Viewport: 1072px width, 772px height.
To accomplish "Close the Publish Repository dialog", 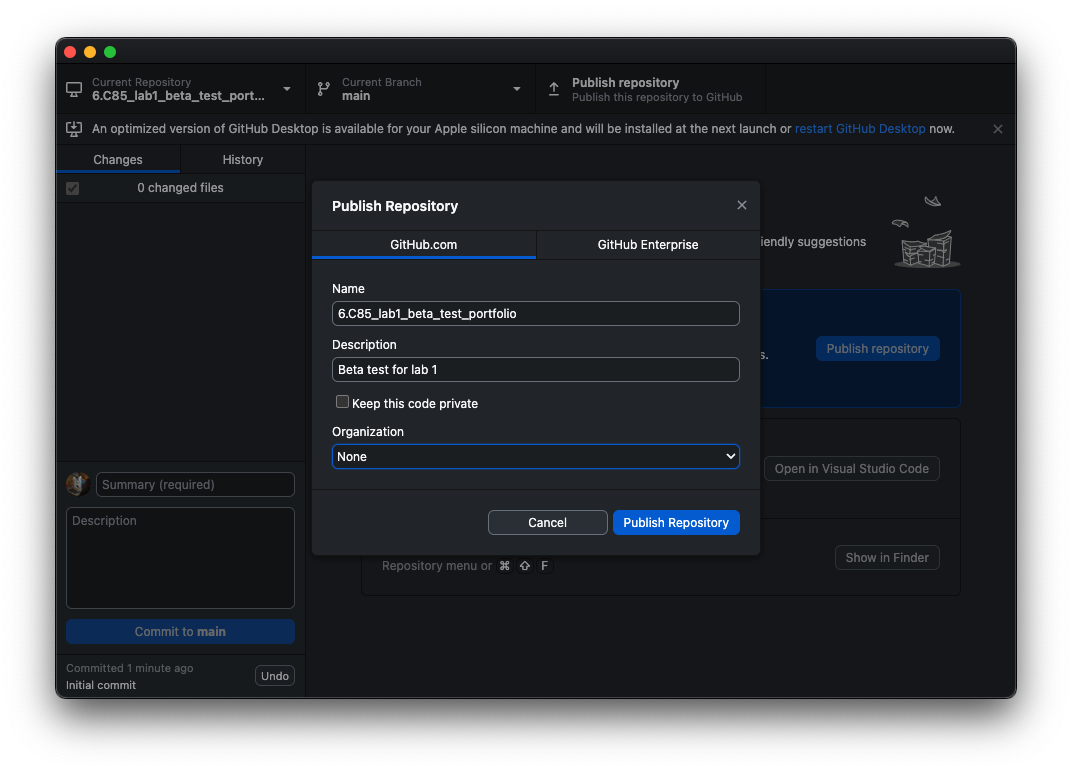I will tap(741, 205).
